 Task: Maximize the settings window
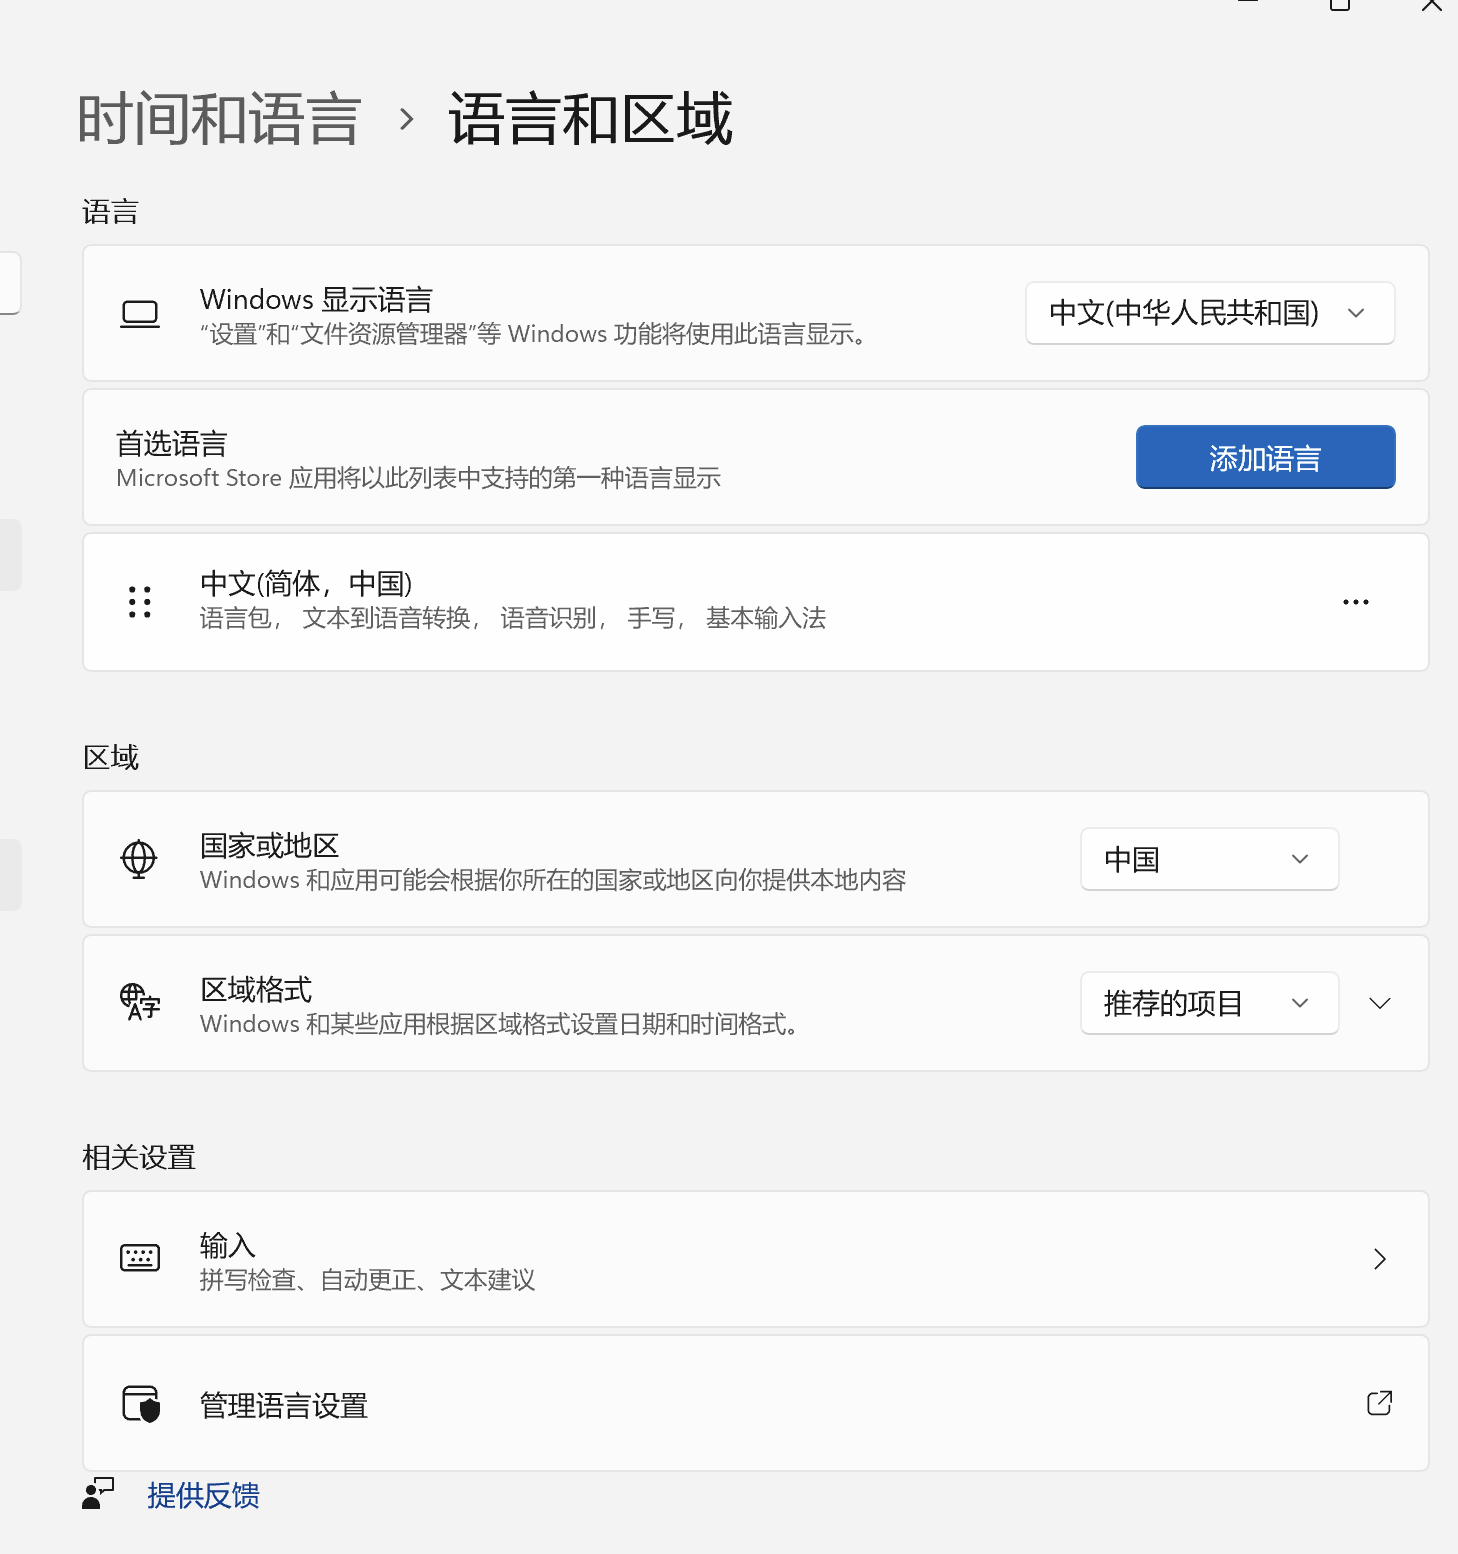[1340, 5]
